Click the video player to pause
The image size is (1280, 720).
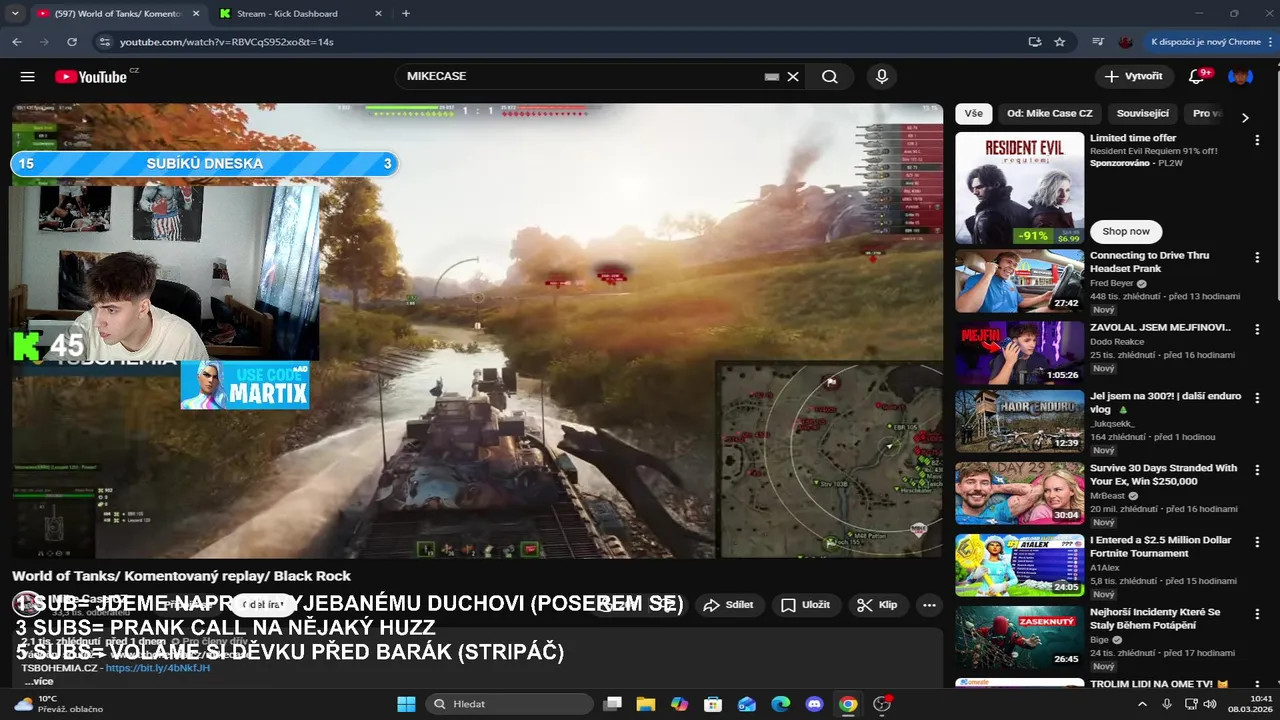click(477, 330)
